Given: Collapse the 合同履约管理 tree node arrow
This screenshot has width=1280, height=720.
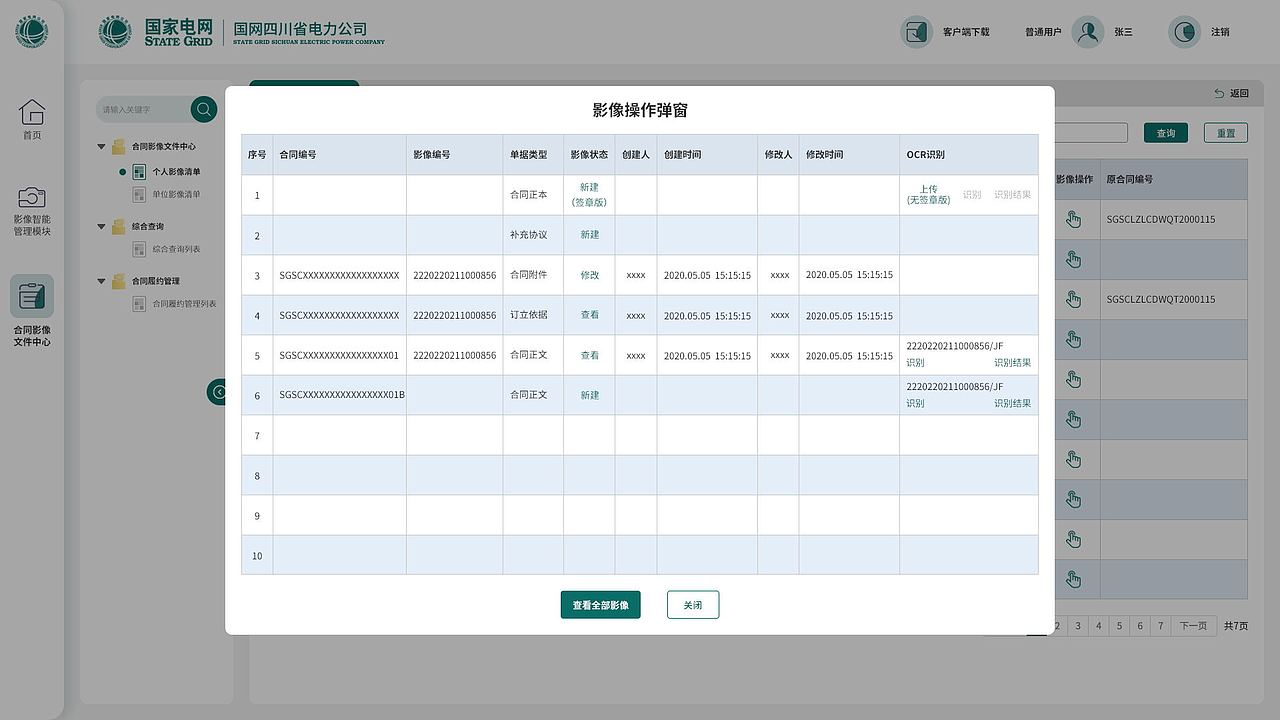Looking at the screenshot, I should click(101, 281).
